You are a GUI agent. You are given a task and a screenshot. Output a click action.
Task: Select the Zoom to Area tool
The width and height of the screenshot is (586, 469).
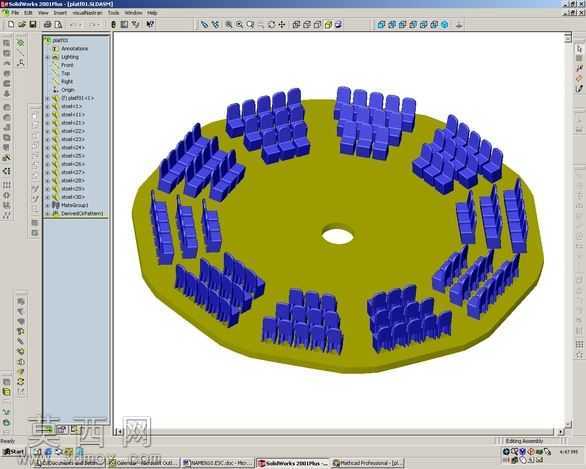click(x=239, y=25)
